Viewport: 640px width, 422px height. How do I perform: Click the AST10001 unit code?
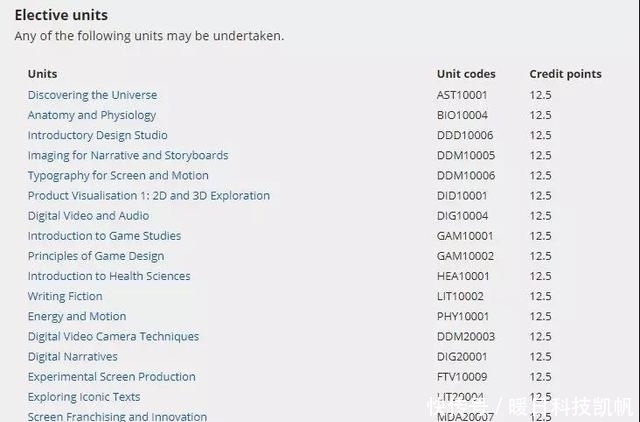(x=464, y=95)
